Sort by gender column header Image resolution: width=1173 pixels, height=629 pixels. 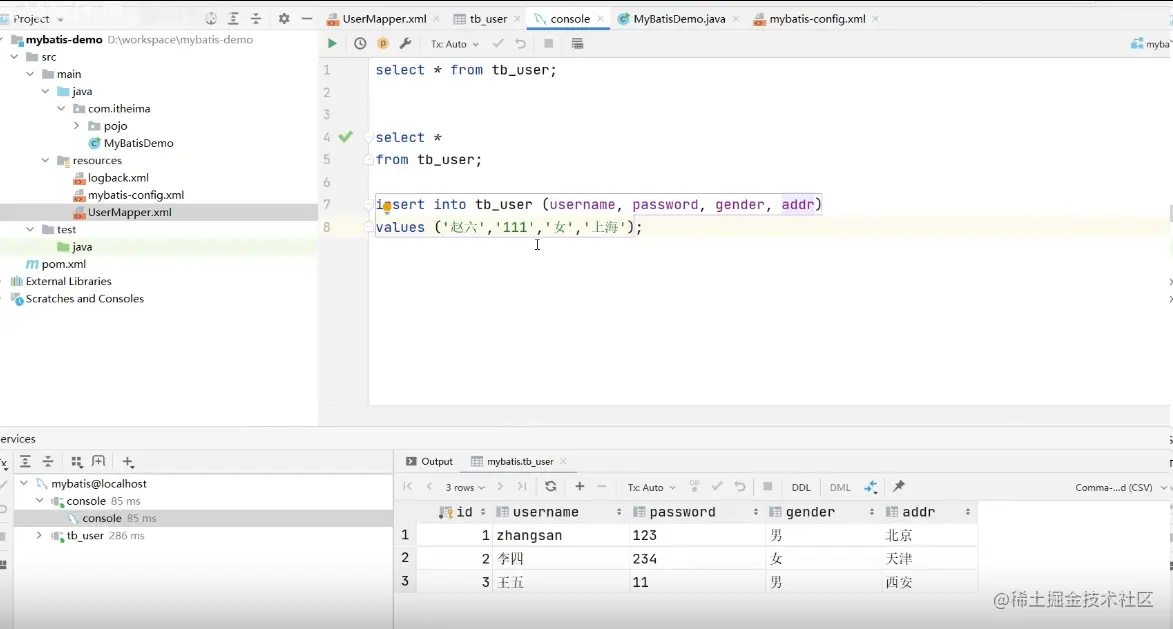pos(822,512)
